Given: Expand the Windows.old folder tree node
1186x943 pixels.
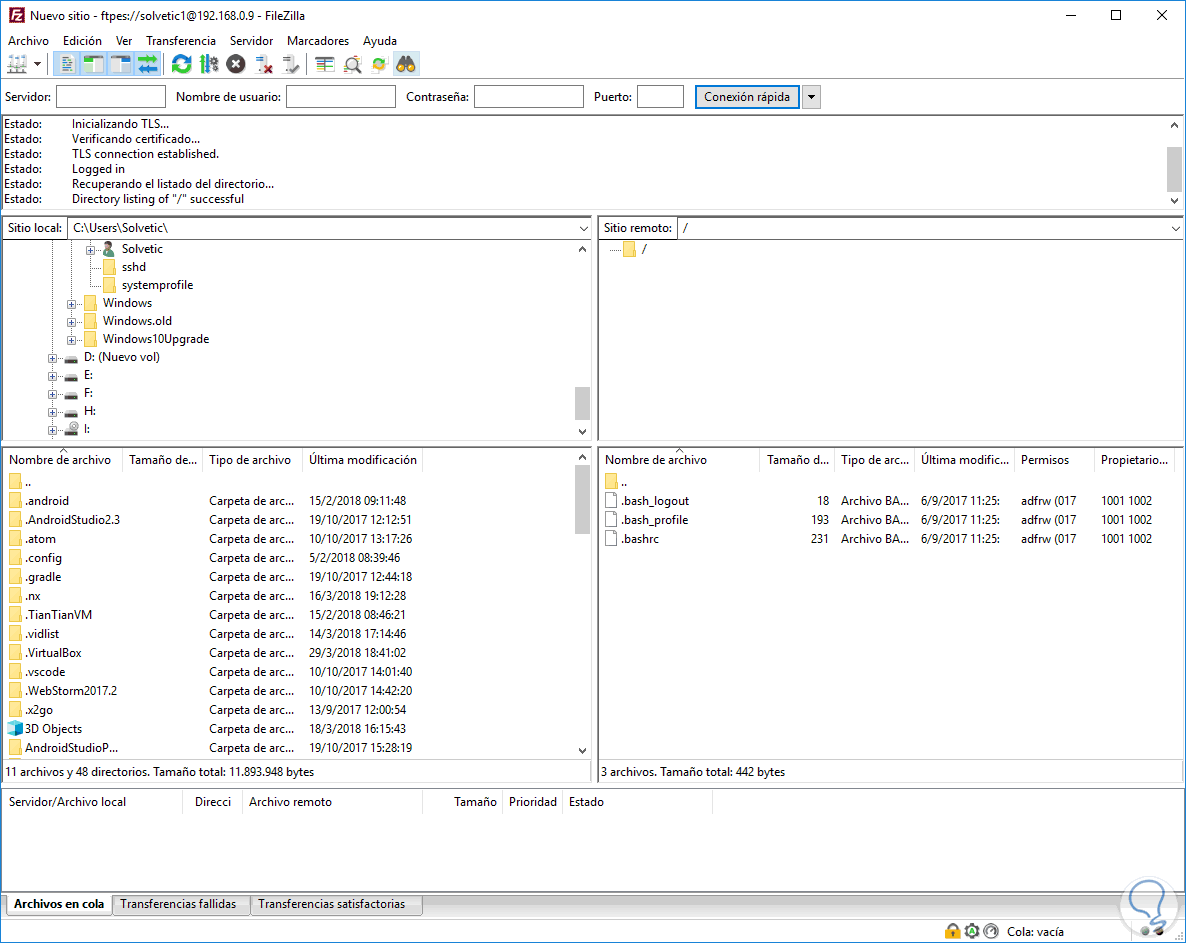Looking at the screenshot, I should (x=72, y=321).
